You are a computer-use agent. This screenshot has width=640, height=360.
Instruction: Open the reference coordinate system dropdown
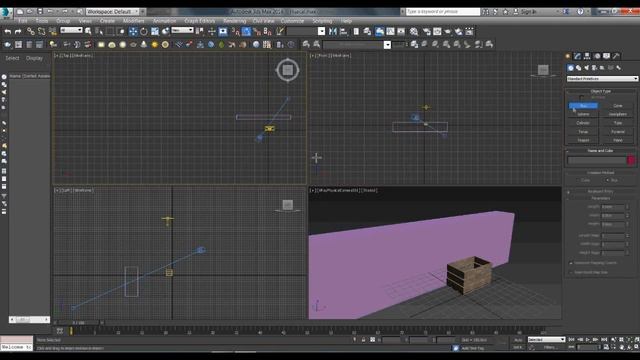pyautogui.click(x=182, y=30)
